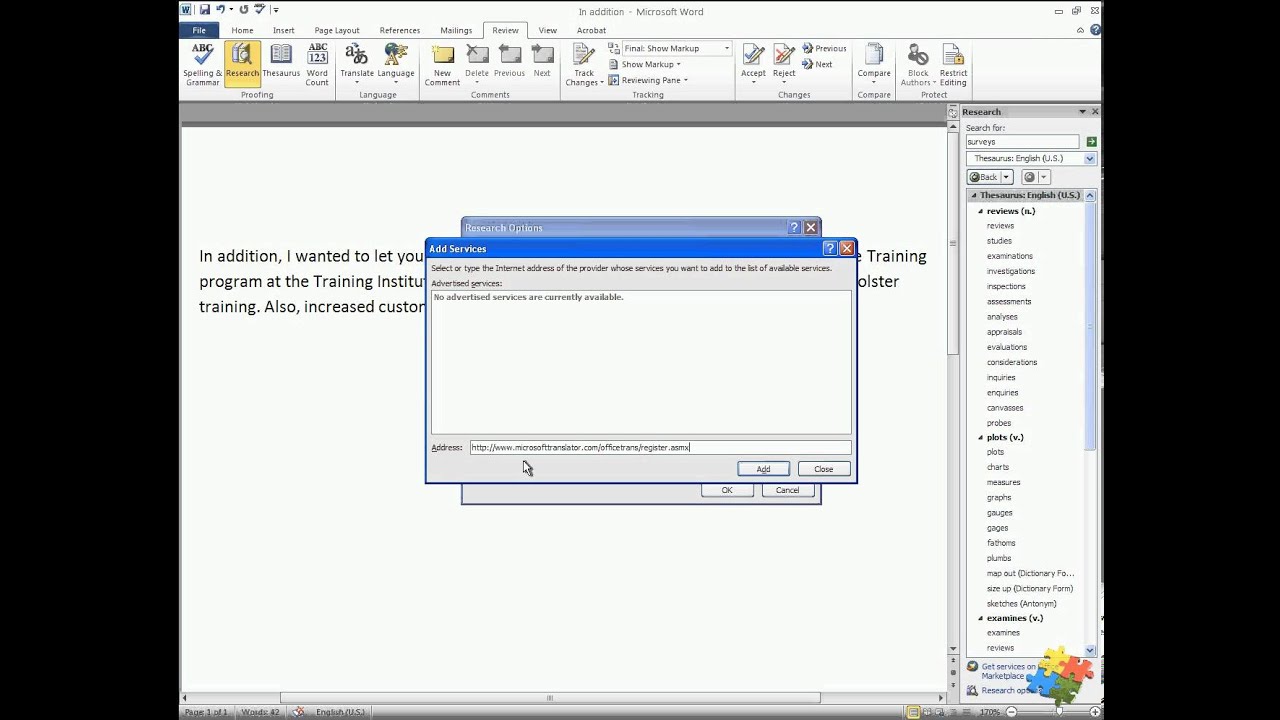Screen dimensions: 1280x720
Task: Select synonym 'investigations' in thesaurus list
Action: [x=1011, y=271]
